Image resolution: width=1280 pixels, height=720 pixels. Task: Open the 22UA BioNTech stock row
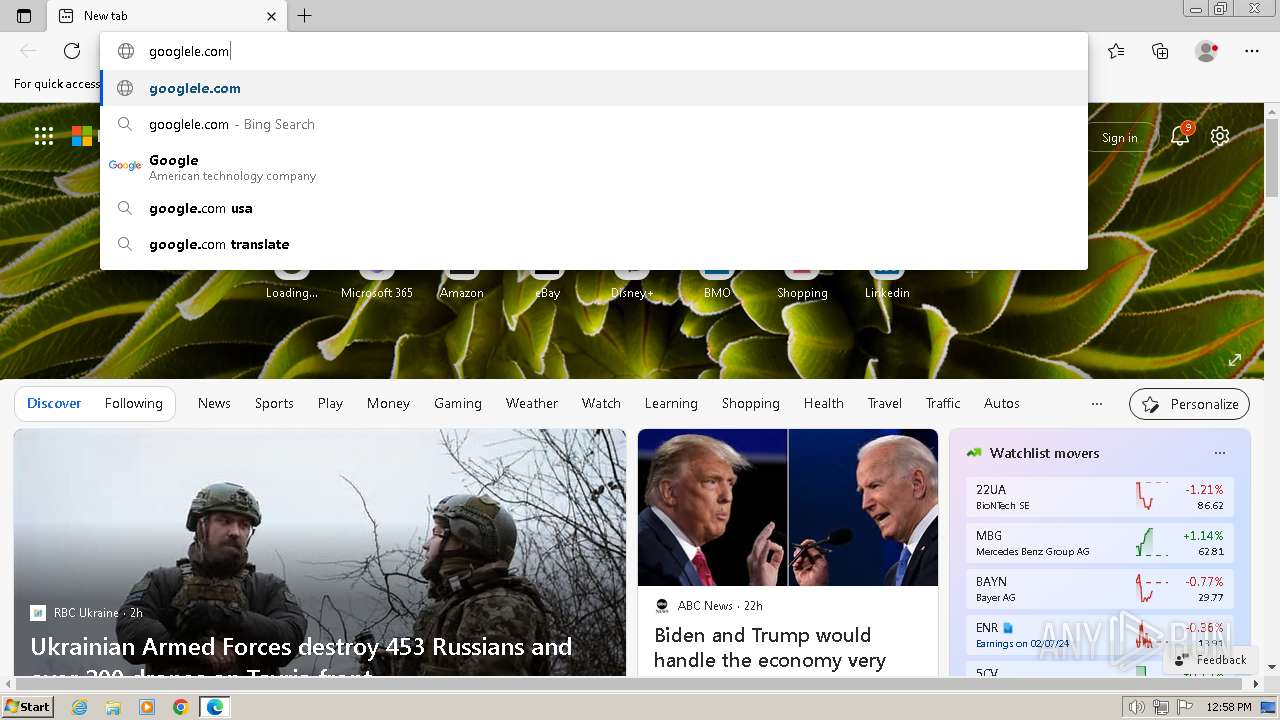tap(1100, 497)
